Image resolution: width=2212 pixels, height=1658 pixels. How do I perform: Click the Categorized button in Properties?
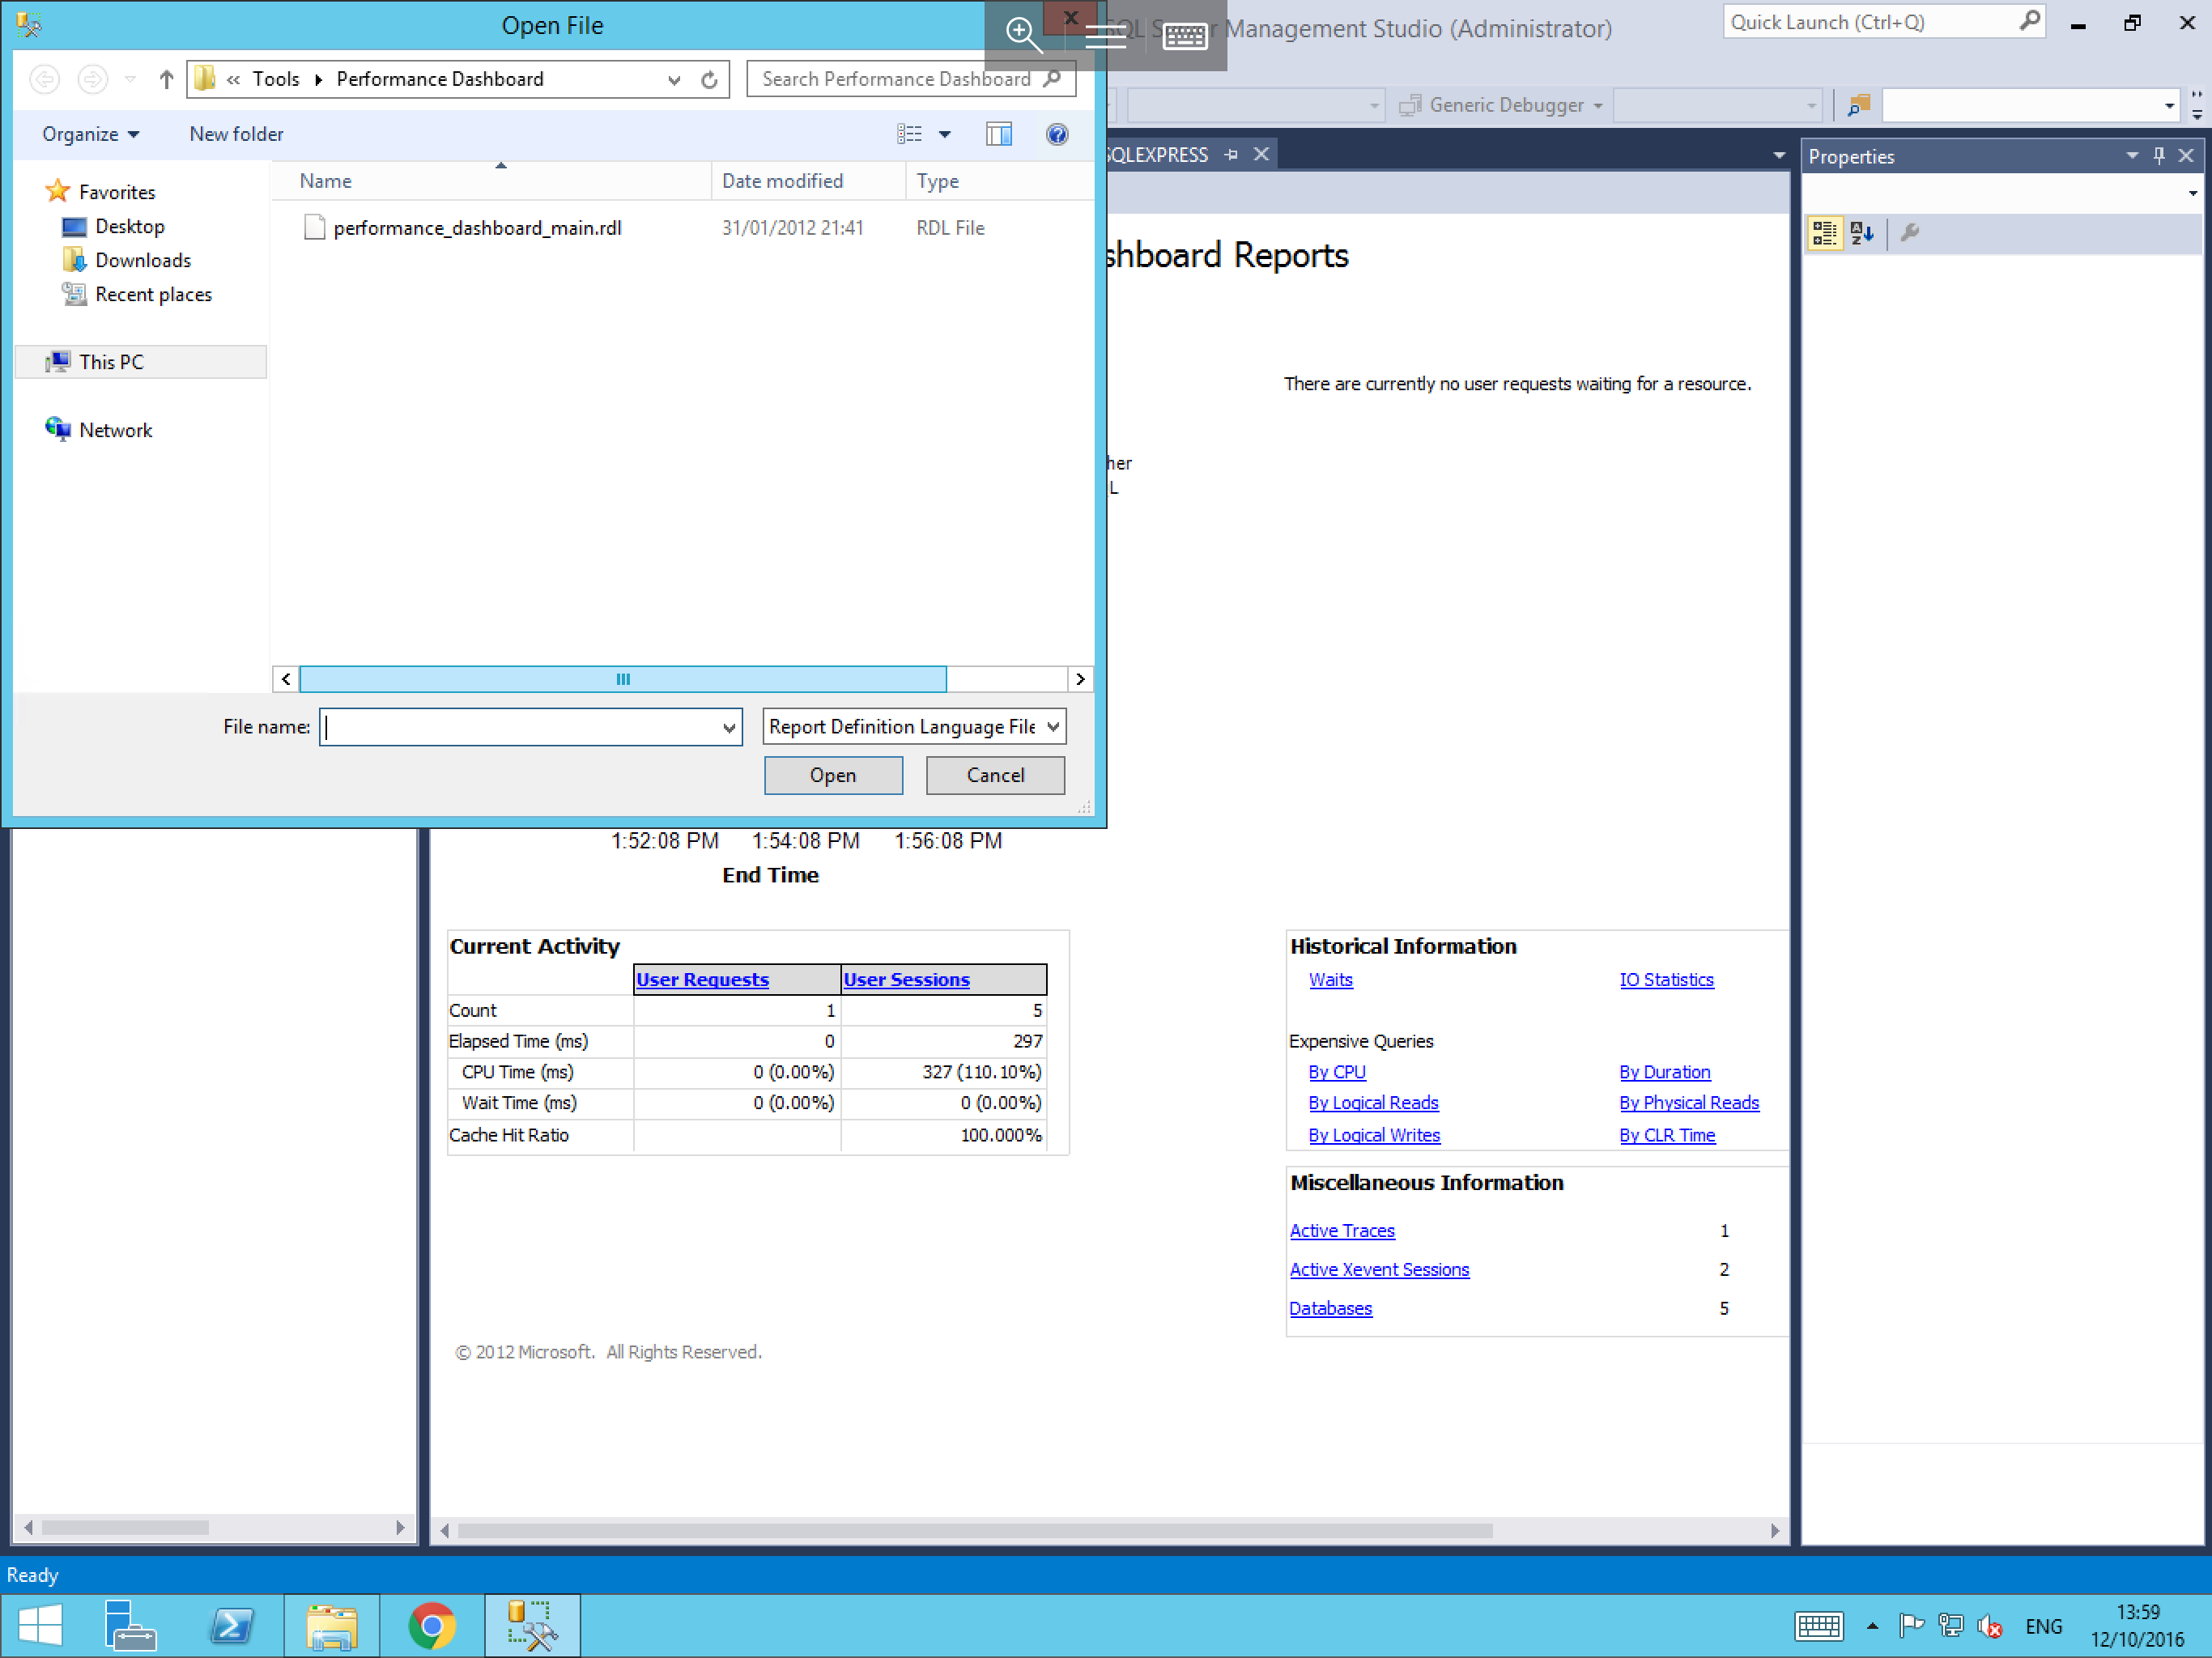pyautogui.click(x=1824, y=233)
